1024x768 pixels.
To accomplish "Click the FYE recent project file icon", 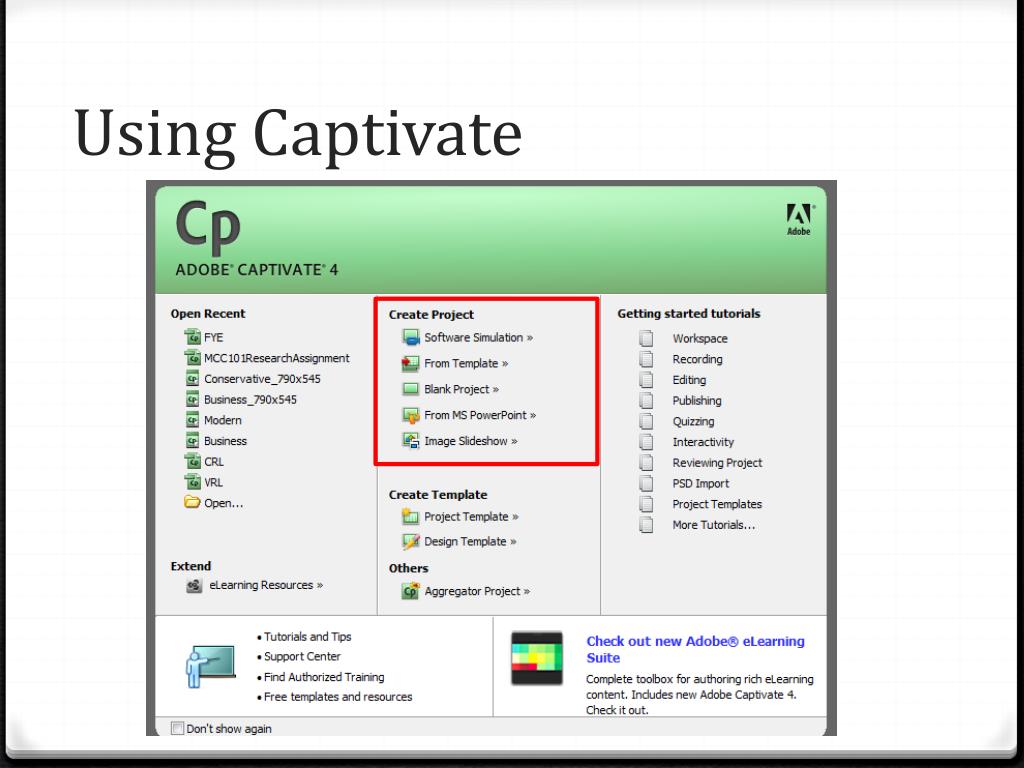I will (x=193, y=337).
